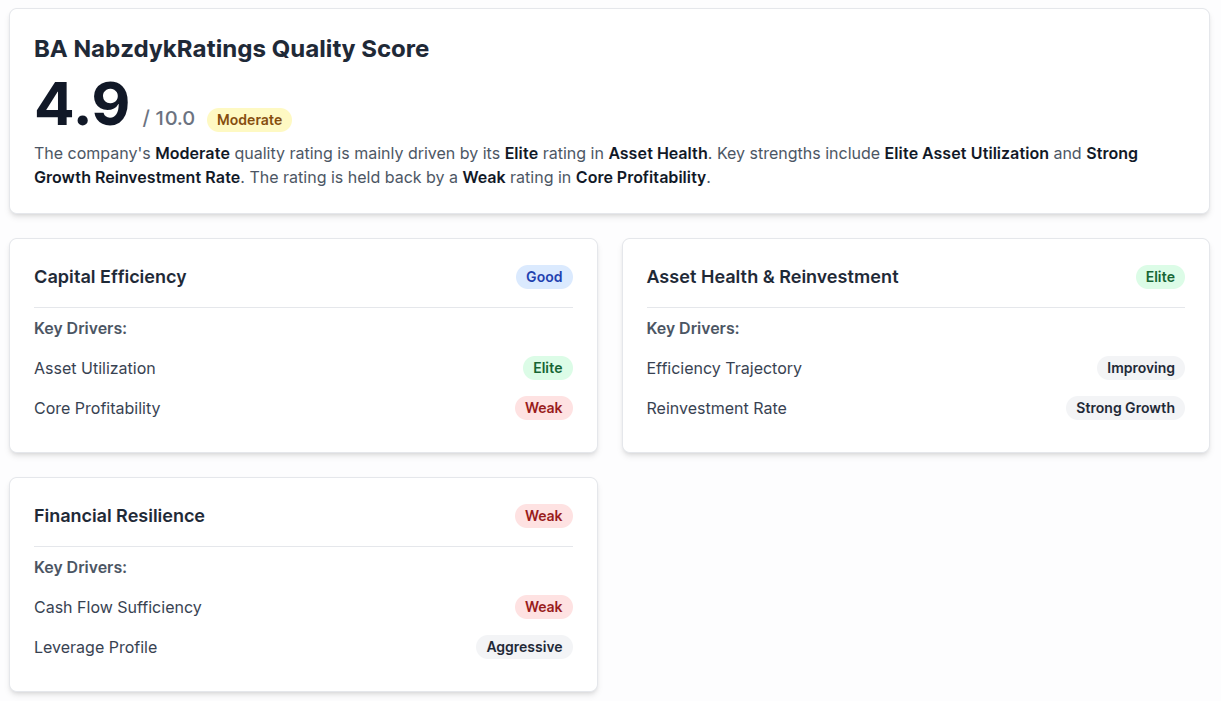The height and width of the screenshot is (701, 1221).
Task: Select the Good badge on Capital Efficiency
Action: (544, 277)
